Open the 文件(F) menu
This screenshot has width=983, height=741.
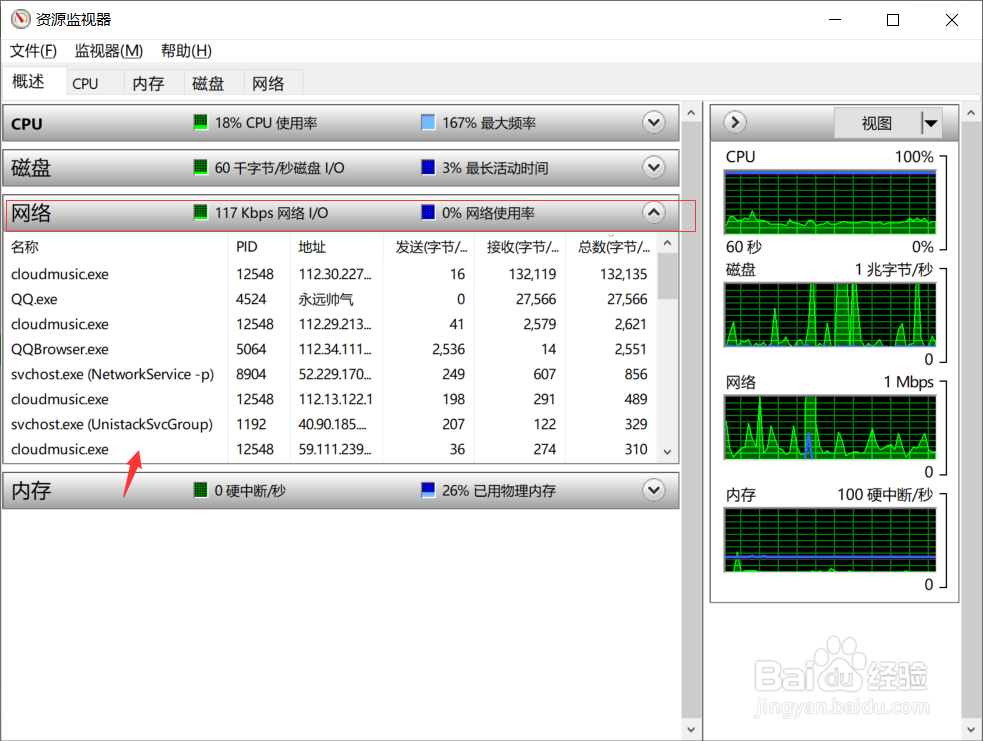[x=33, y=51]
